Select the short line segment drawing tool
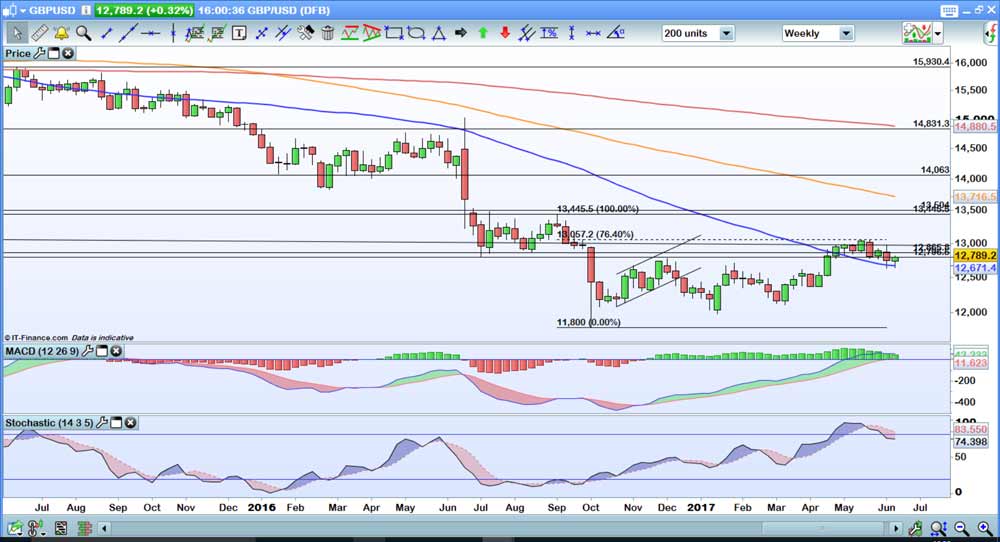The width and height of the screenshot is (1000, 542). pyautogui.click(x=107, y=33)
